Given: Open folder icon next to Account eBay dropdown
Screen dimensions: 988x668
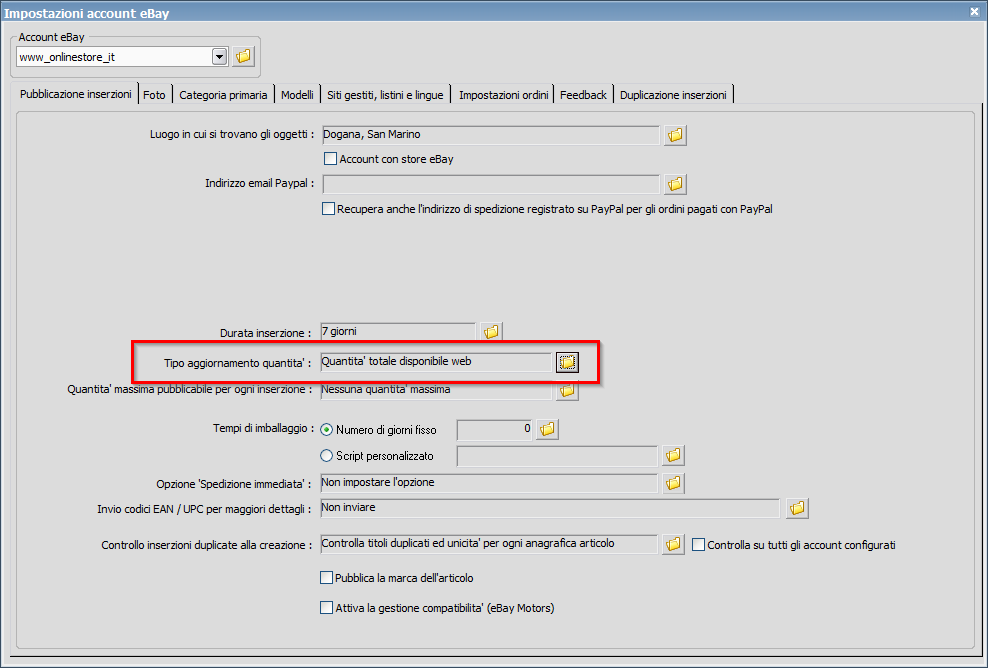Looking at the screenshot, I should 243,56.
